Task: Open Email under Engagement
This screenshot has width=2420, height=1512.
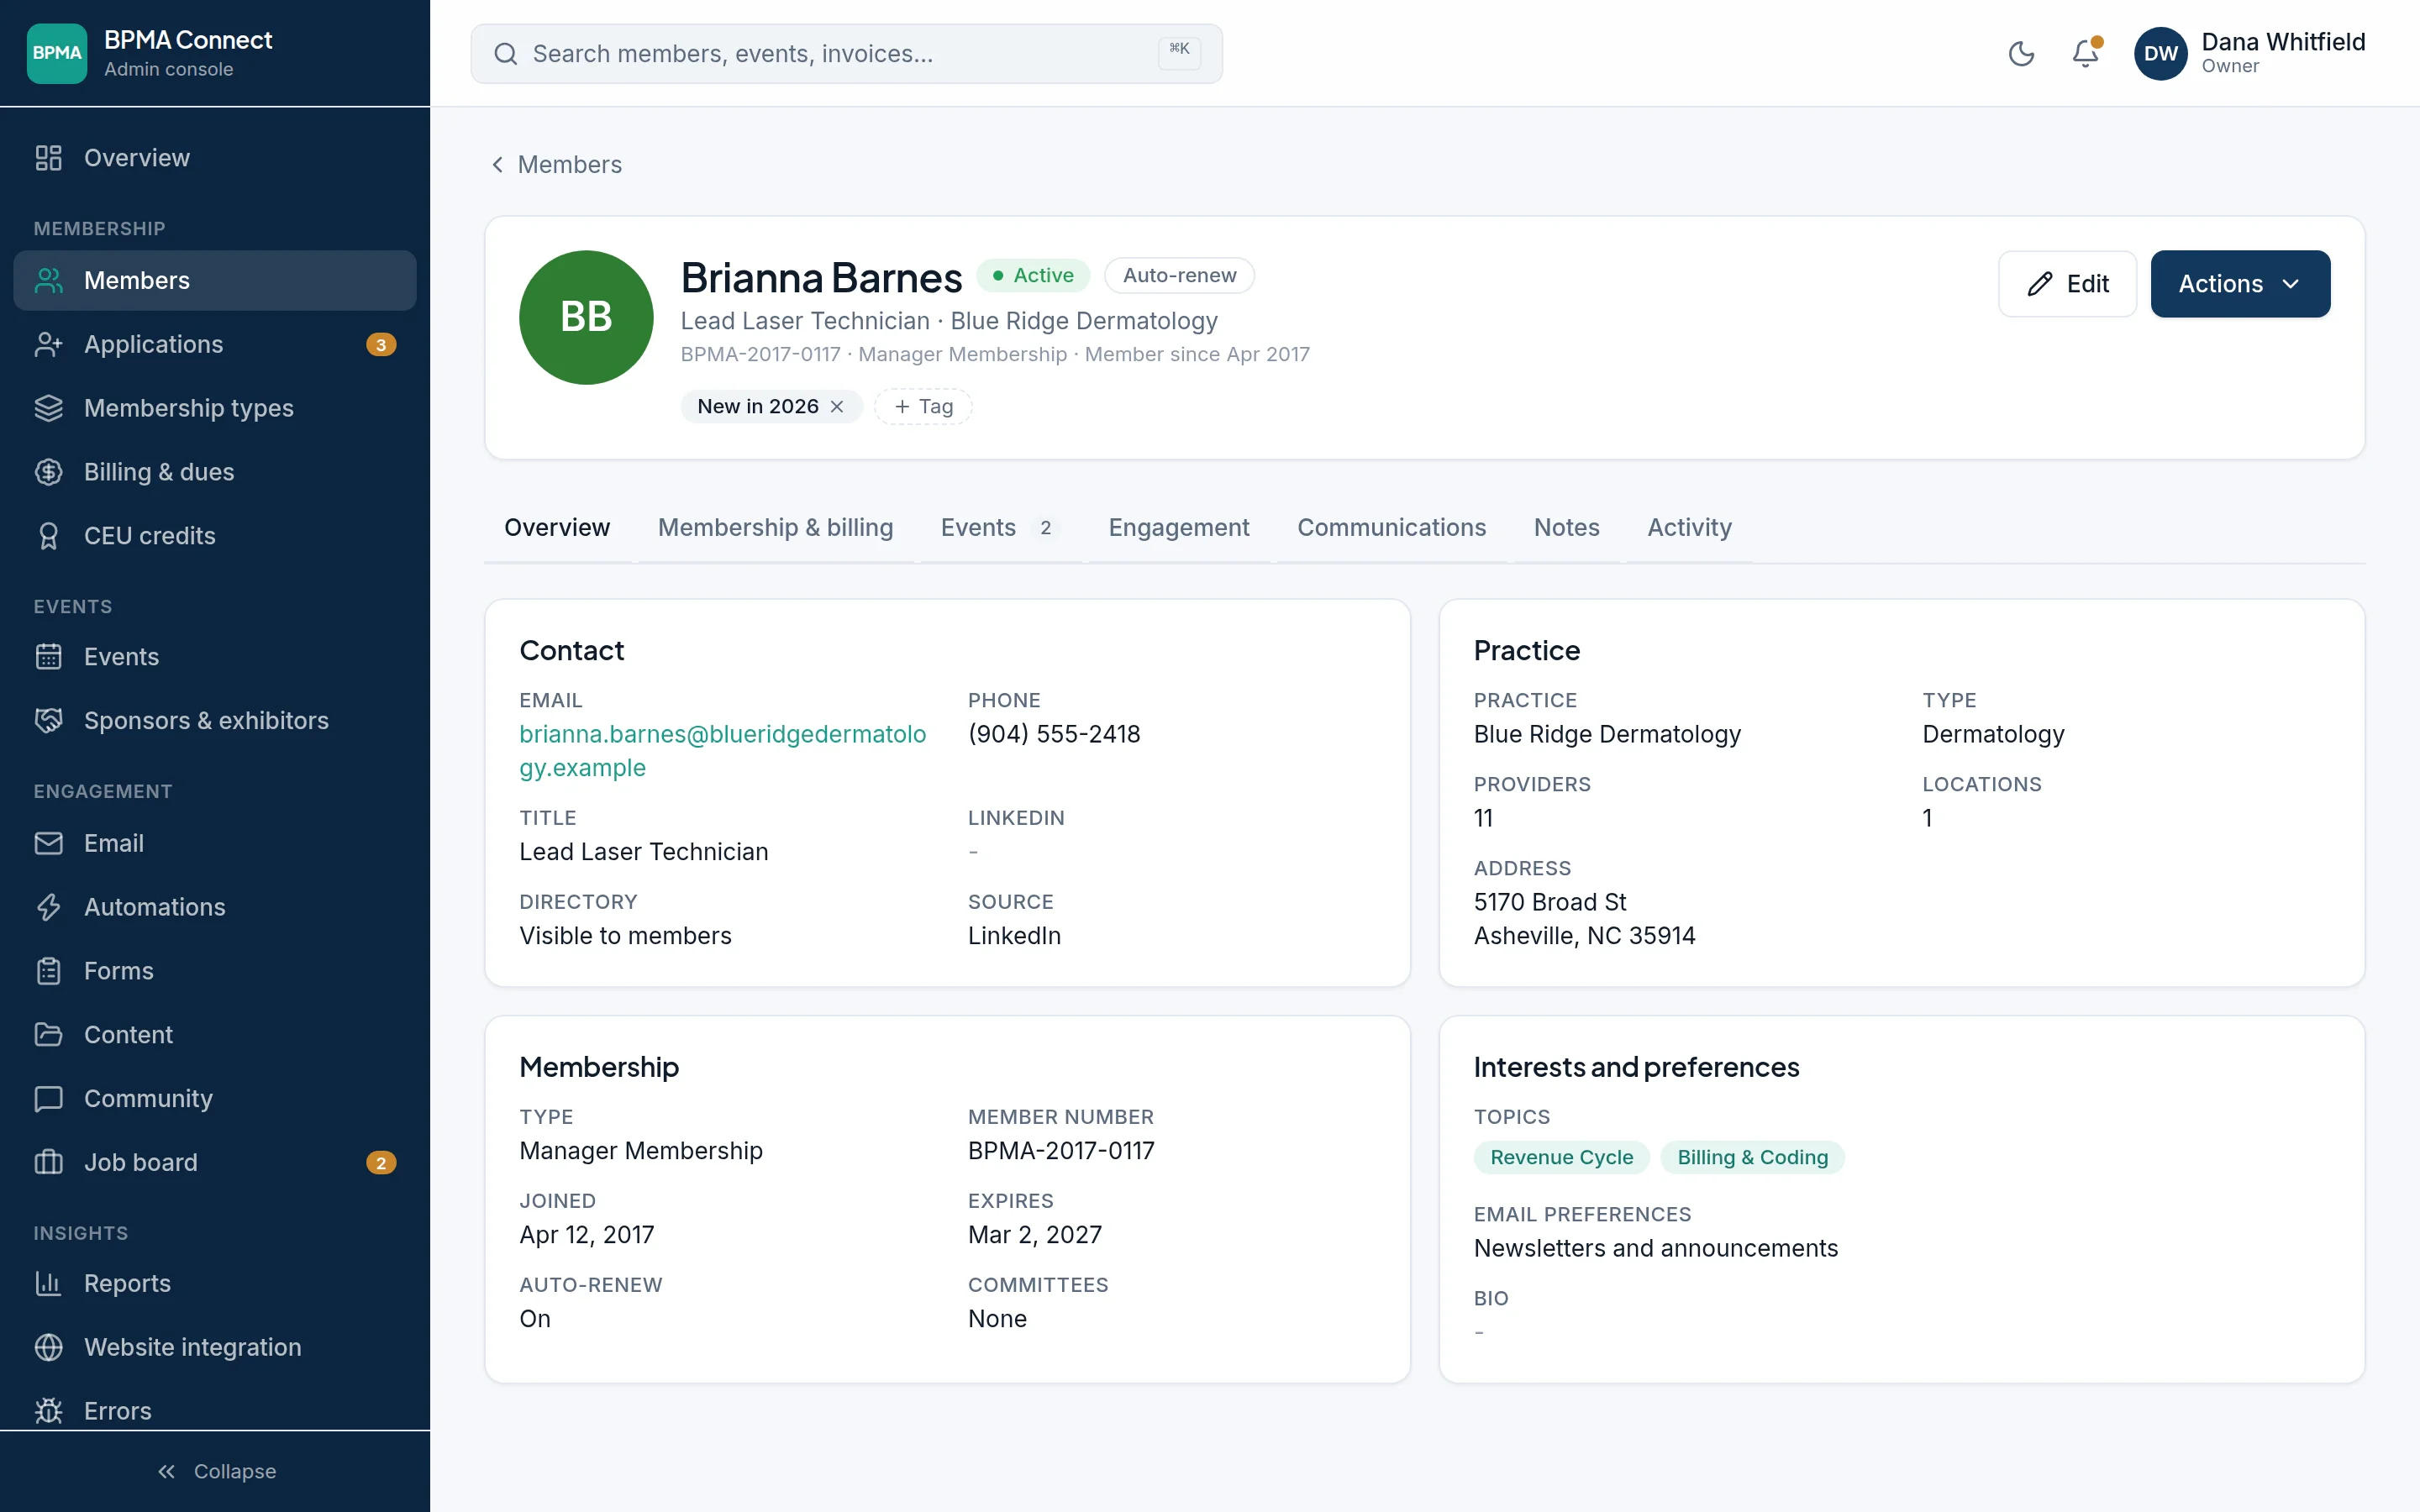Action: (215, 843)
